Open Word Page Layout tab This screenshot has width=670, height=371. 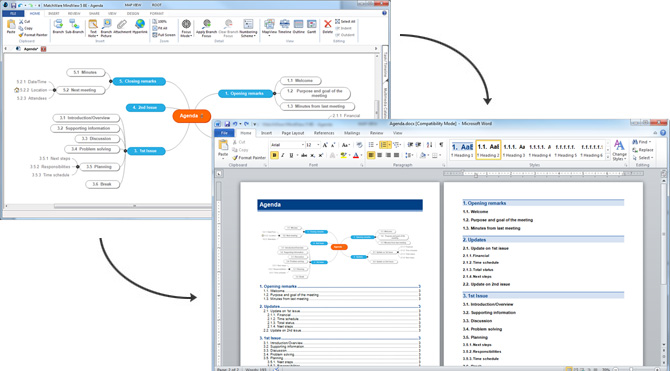(x=293, y=133)
